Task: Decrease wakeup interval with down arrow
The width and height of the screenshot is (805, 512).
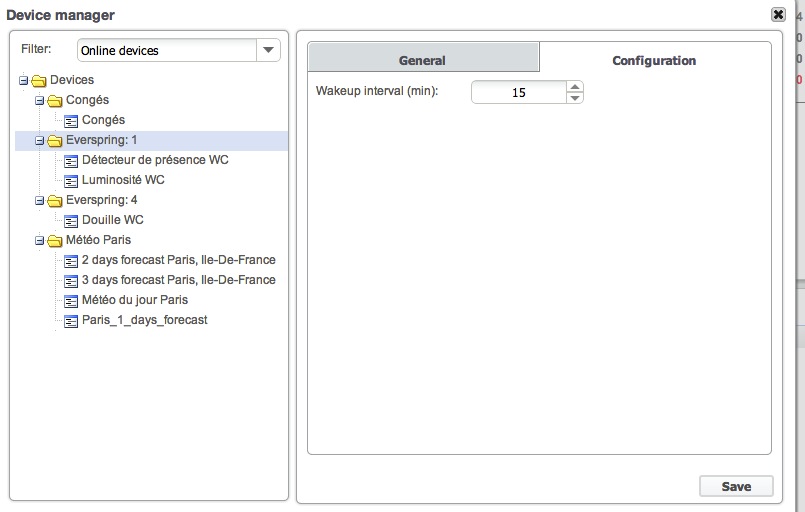Action: click(574, 98)
